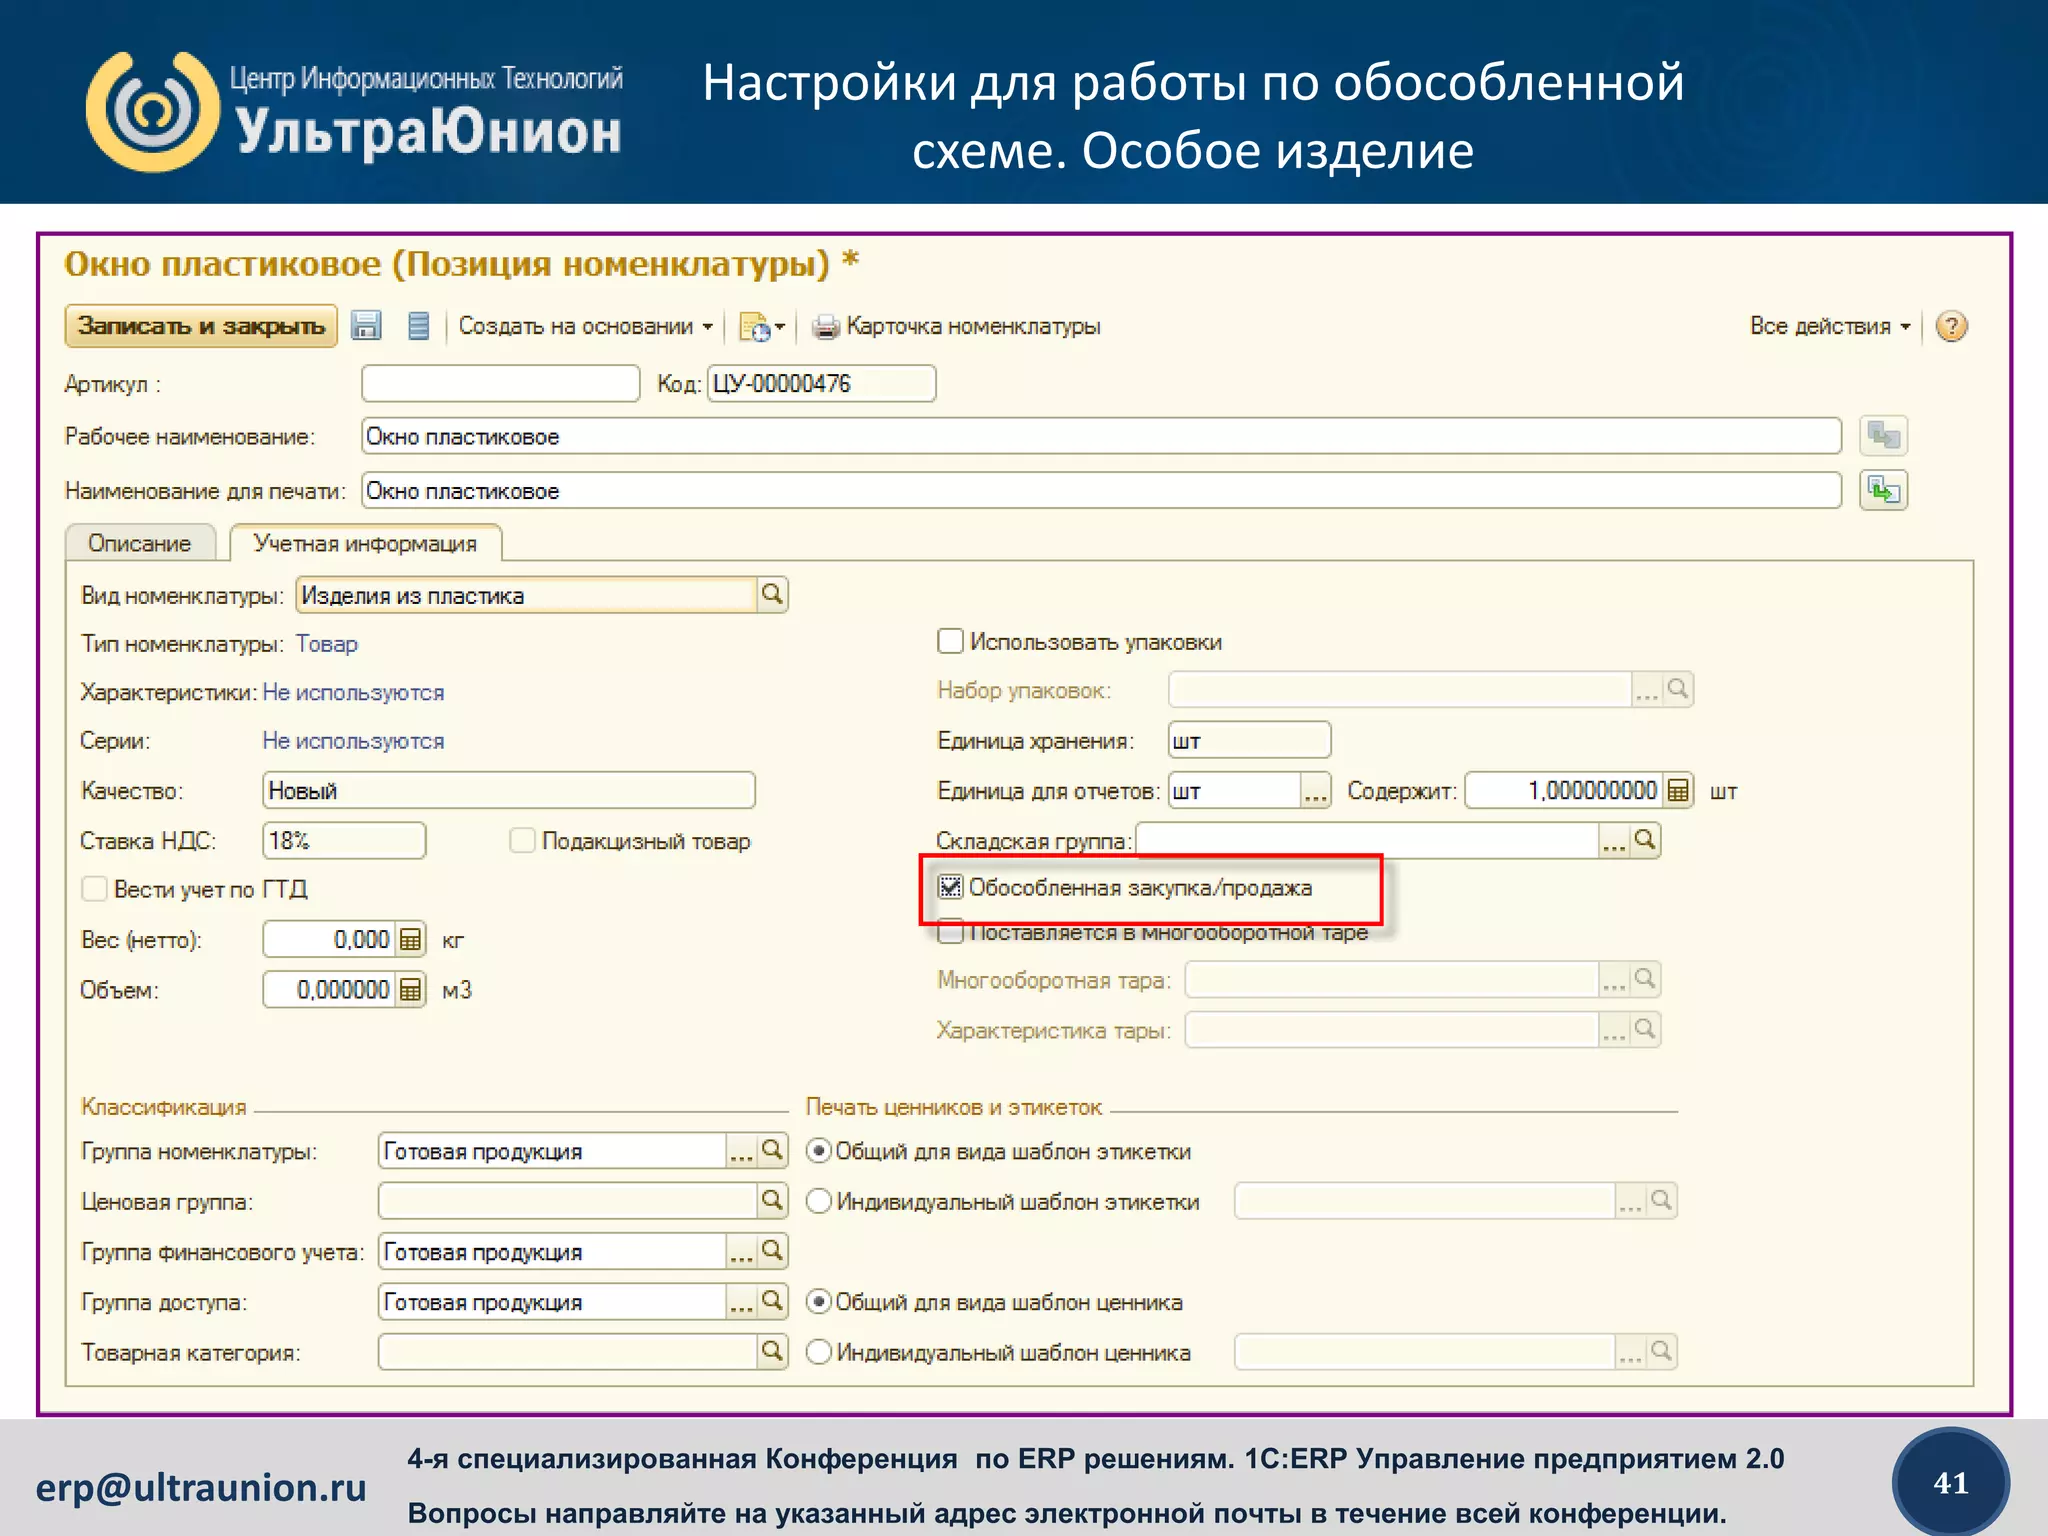Click the printer icon for Карточка номенклатуры
Image resolution: width=2048 pixels, height=1536 pixels.
pos(825,327)
